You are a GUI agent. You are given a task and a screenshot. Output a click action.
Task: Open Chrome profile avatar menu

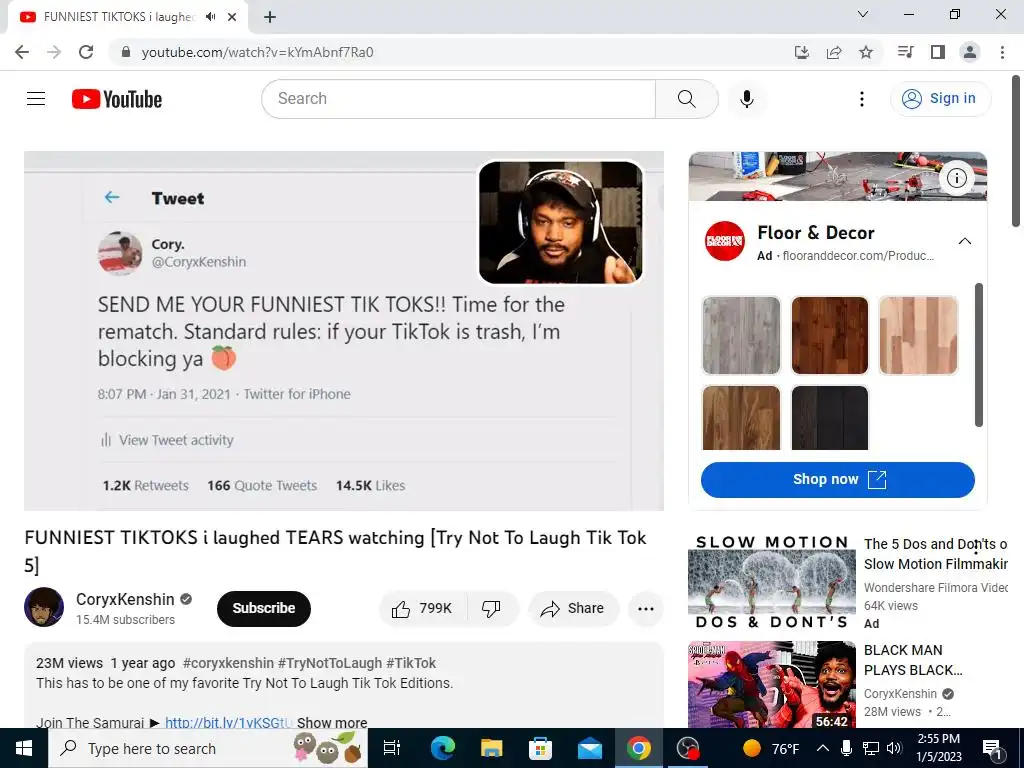pos(970,52)
